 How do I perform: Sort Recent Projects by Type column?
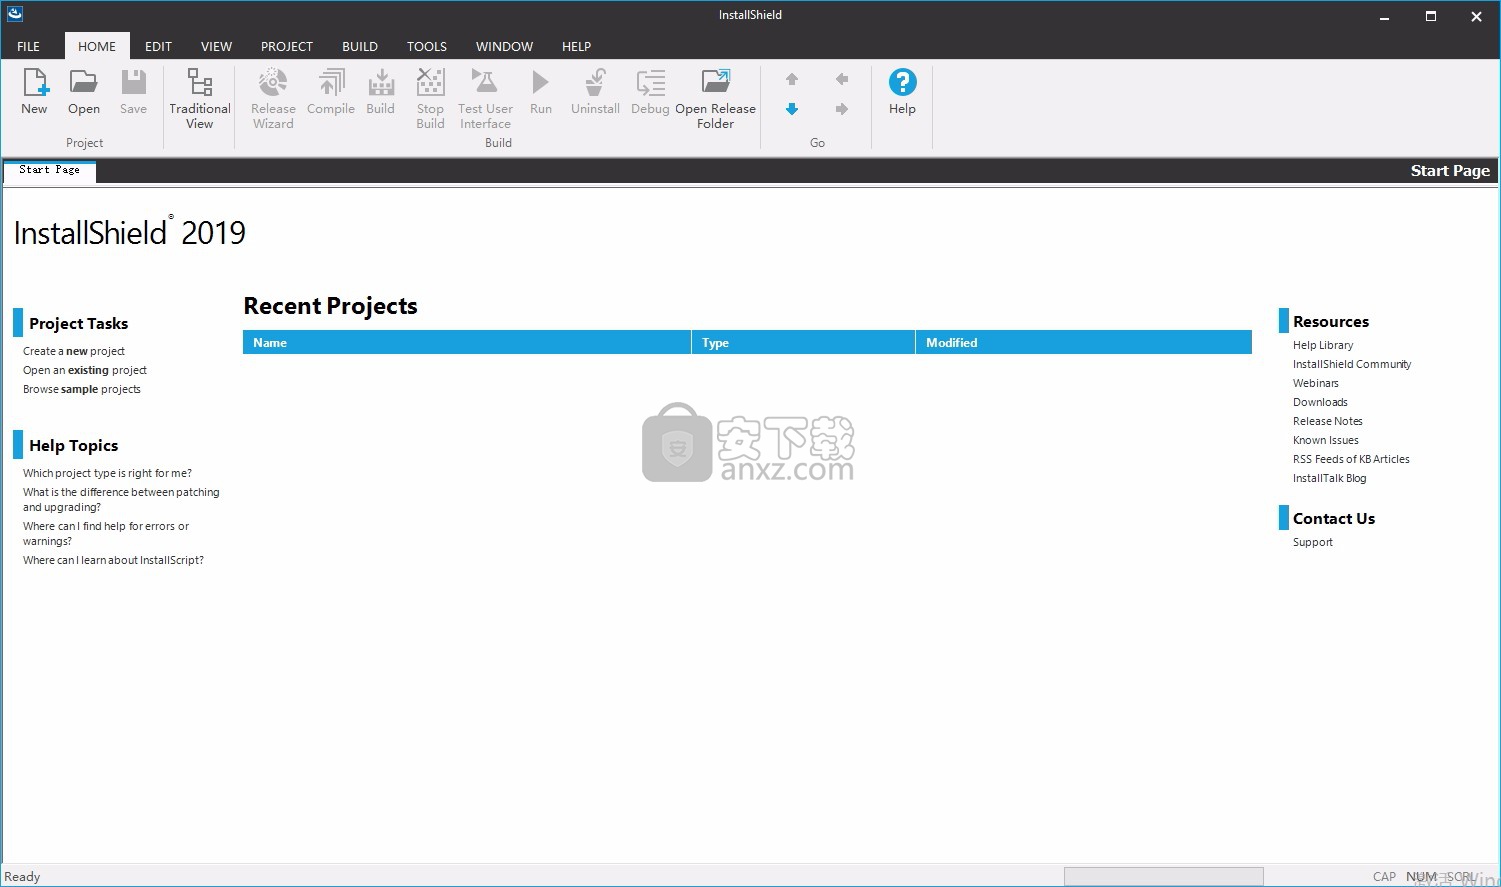click(803, 342)
